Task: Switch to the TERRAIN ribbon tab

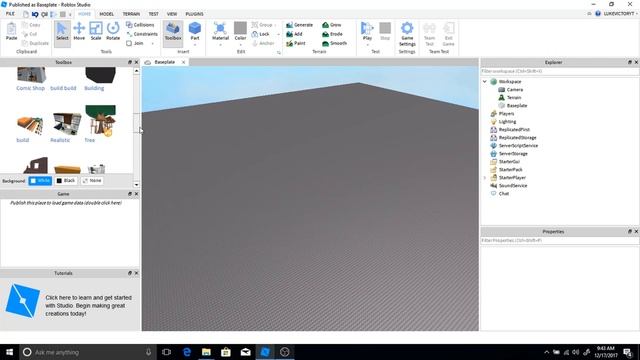Action: [131, 13]
